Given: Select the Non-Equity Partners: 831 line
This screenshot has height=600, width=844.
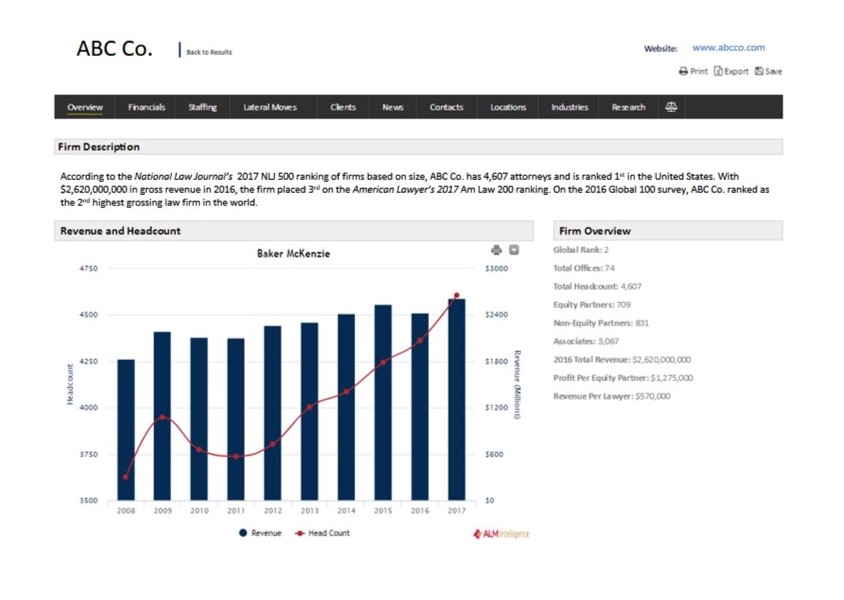Looking at the screenshot, I should coord(601,323).
